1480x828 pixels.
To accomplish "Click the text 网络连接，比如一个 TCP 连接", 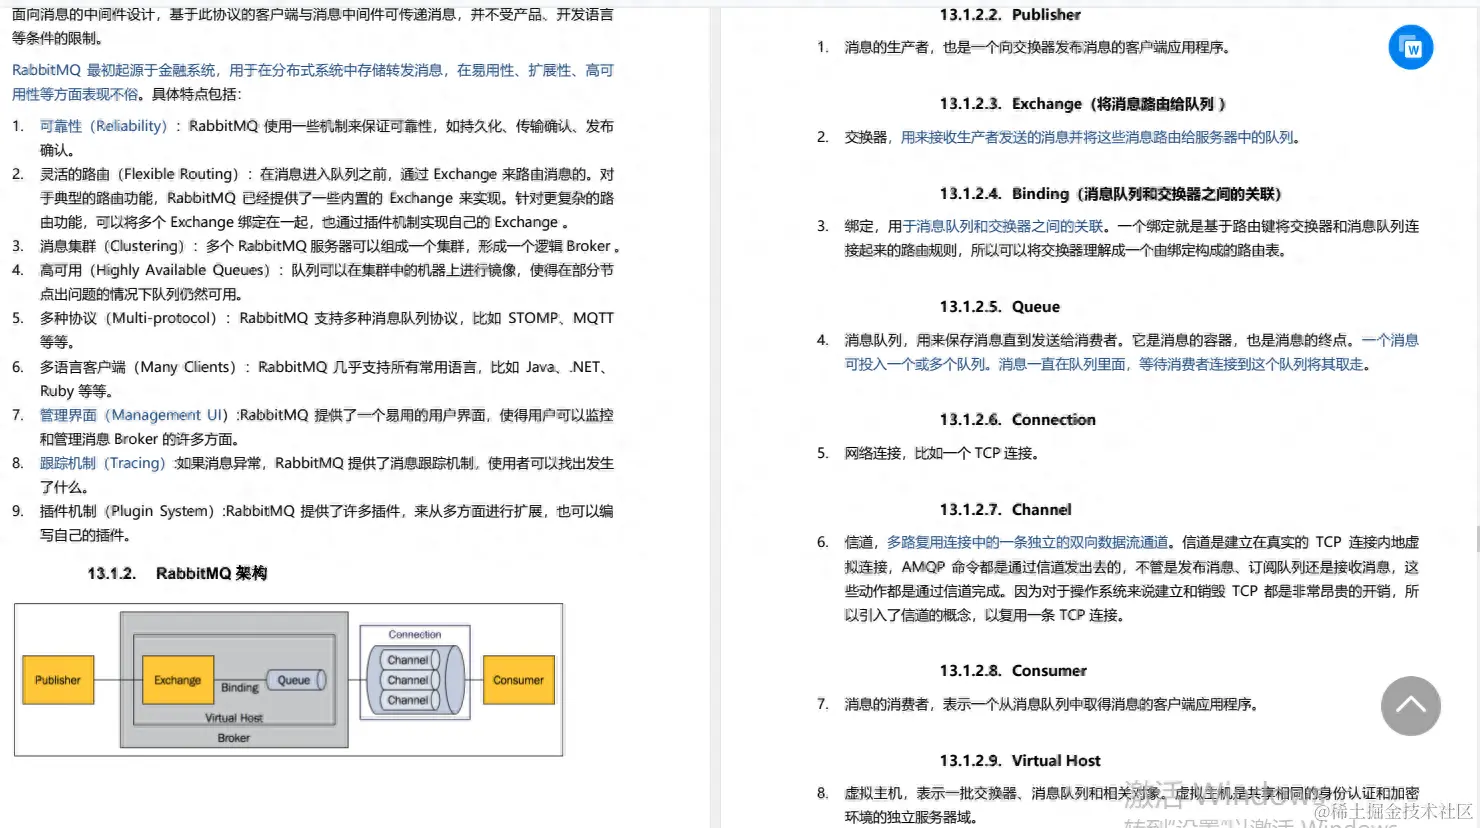I will (941, 453).
